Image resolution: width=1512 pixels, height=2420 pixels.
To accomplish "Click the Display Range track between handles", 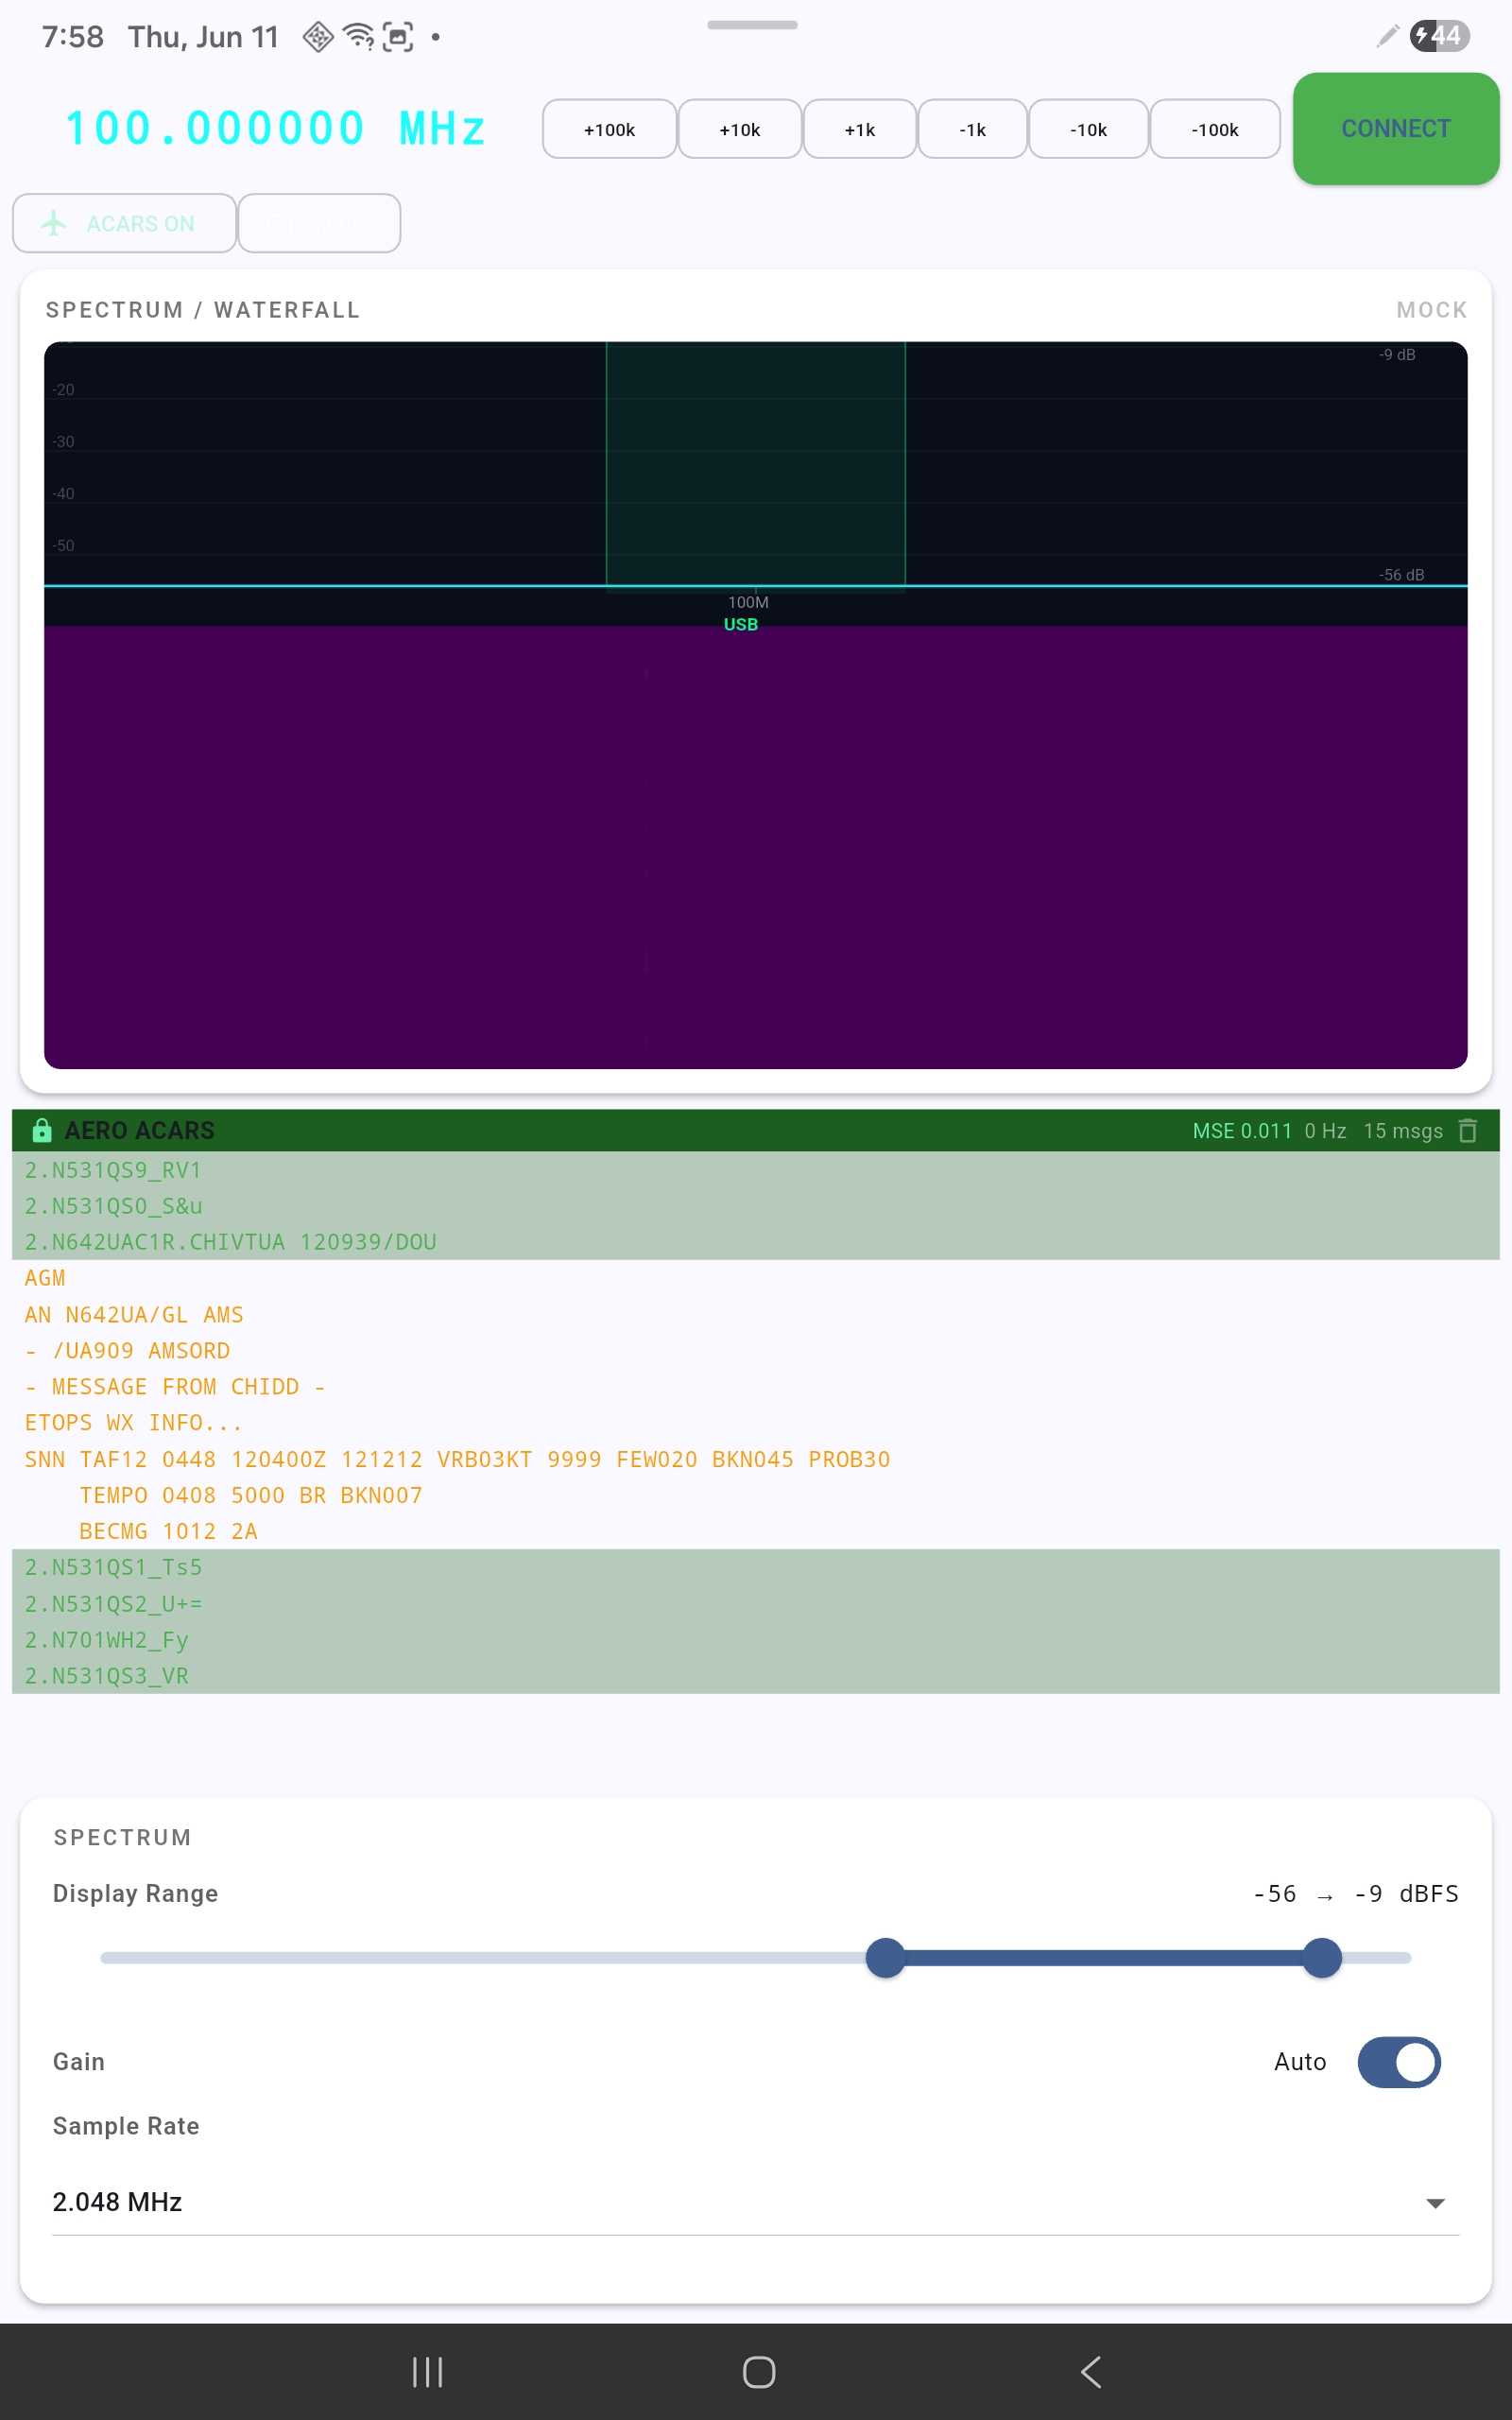I will (1103, 1957).
